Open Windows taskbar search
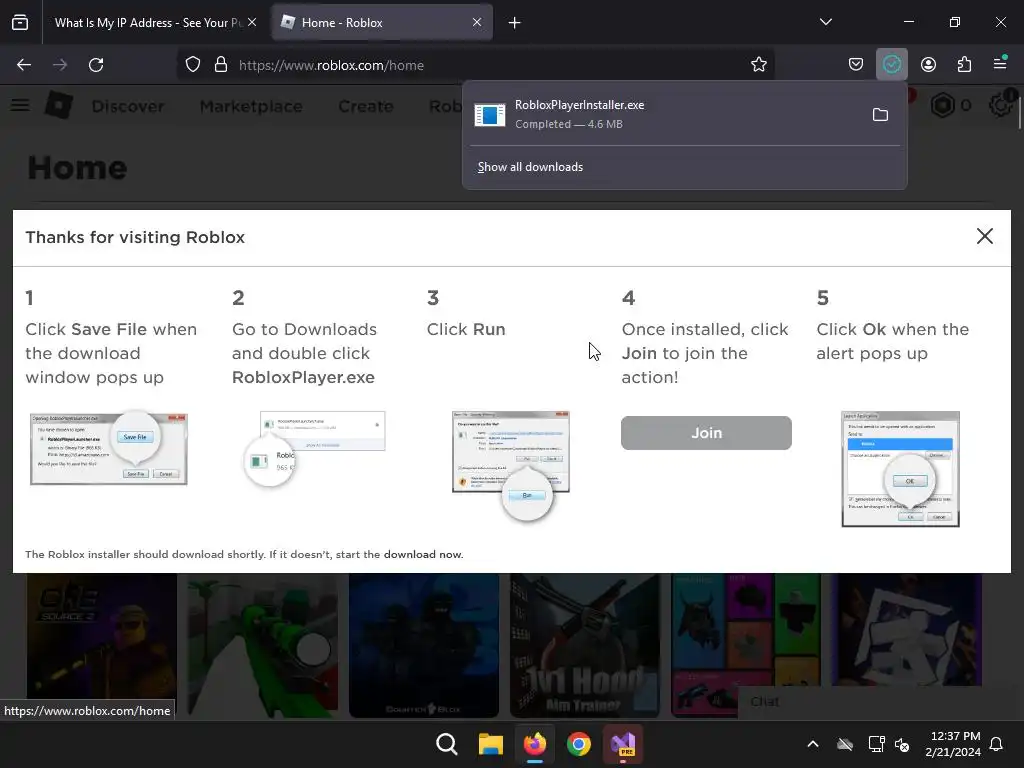 click(x=447, y=744)
